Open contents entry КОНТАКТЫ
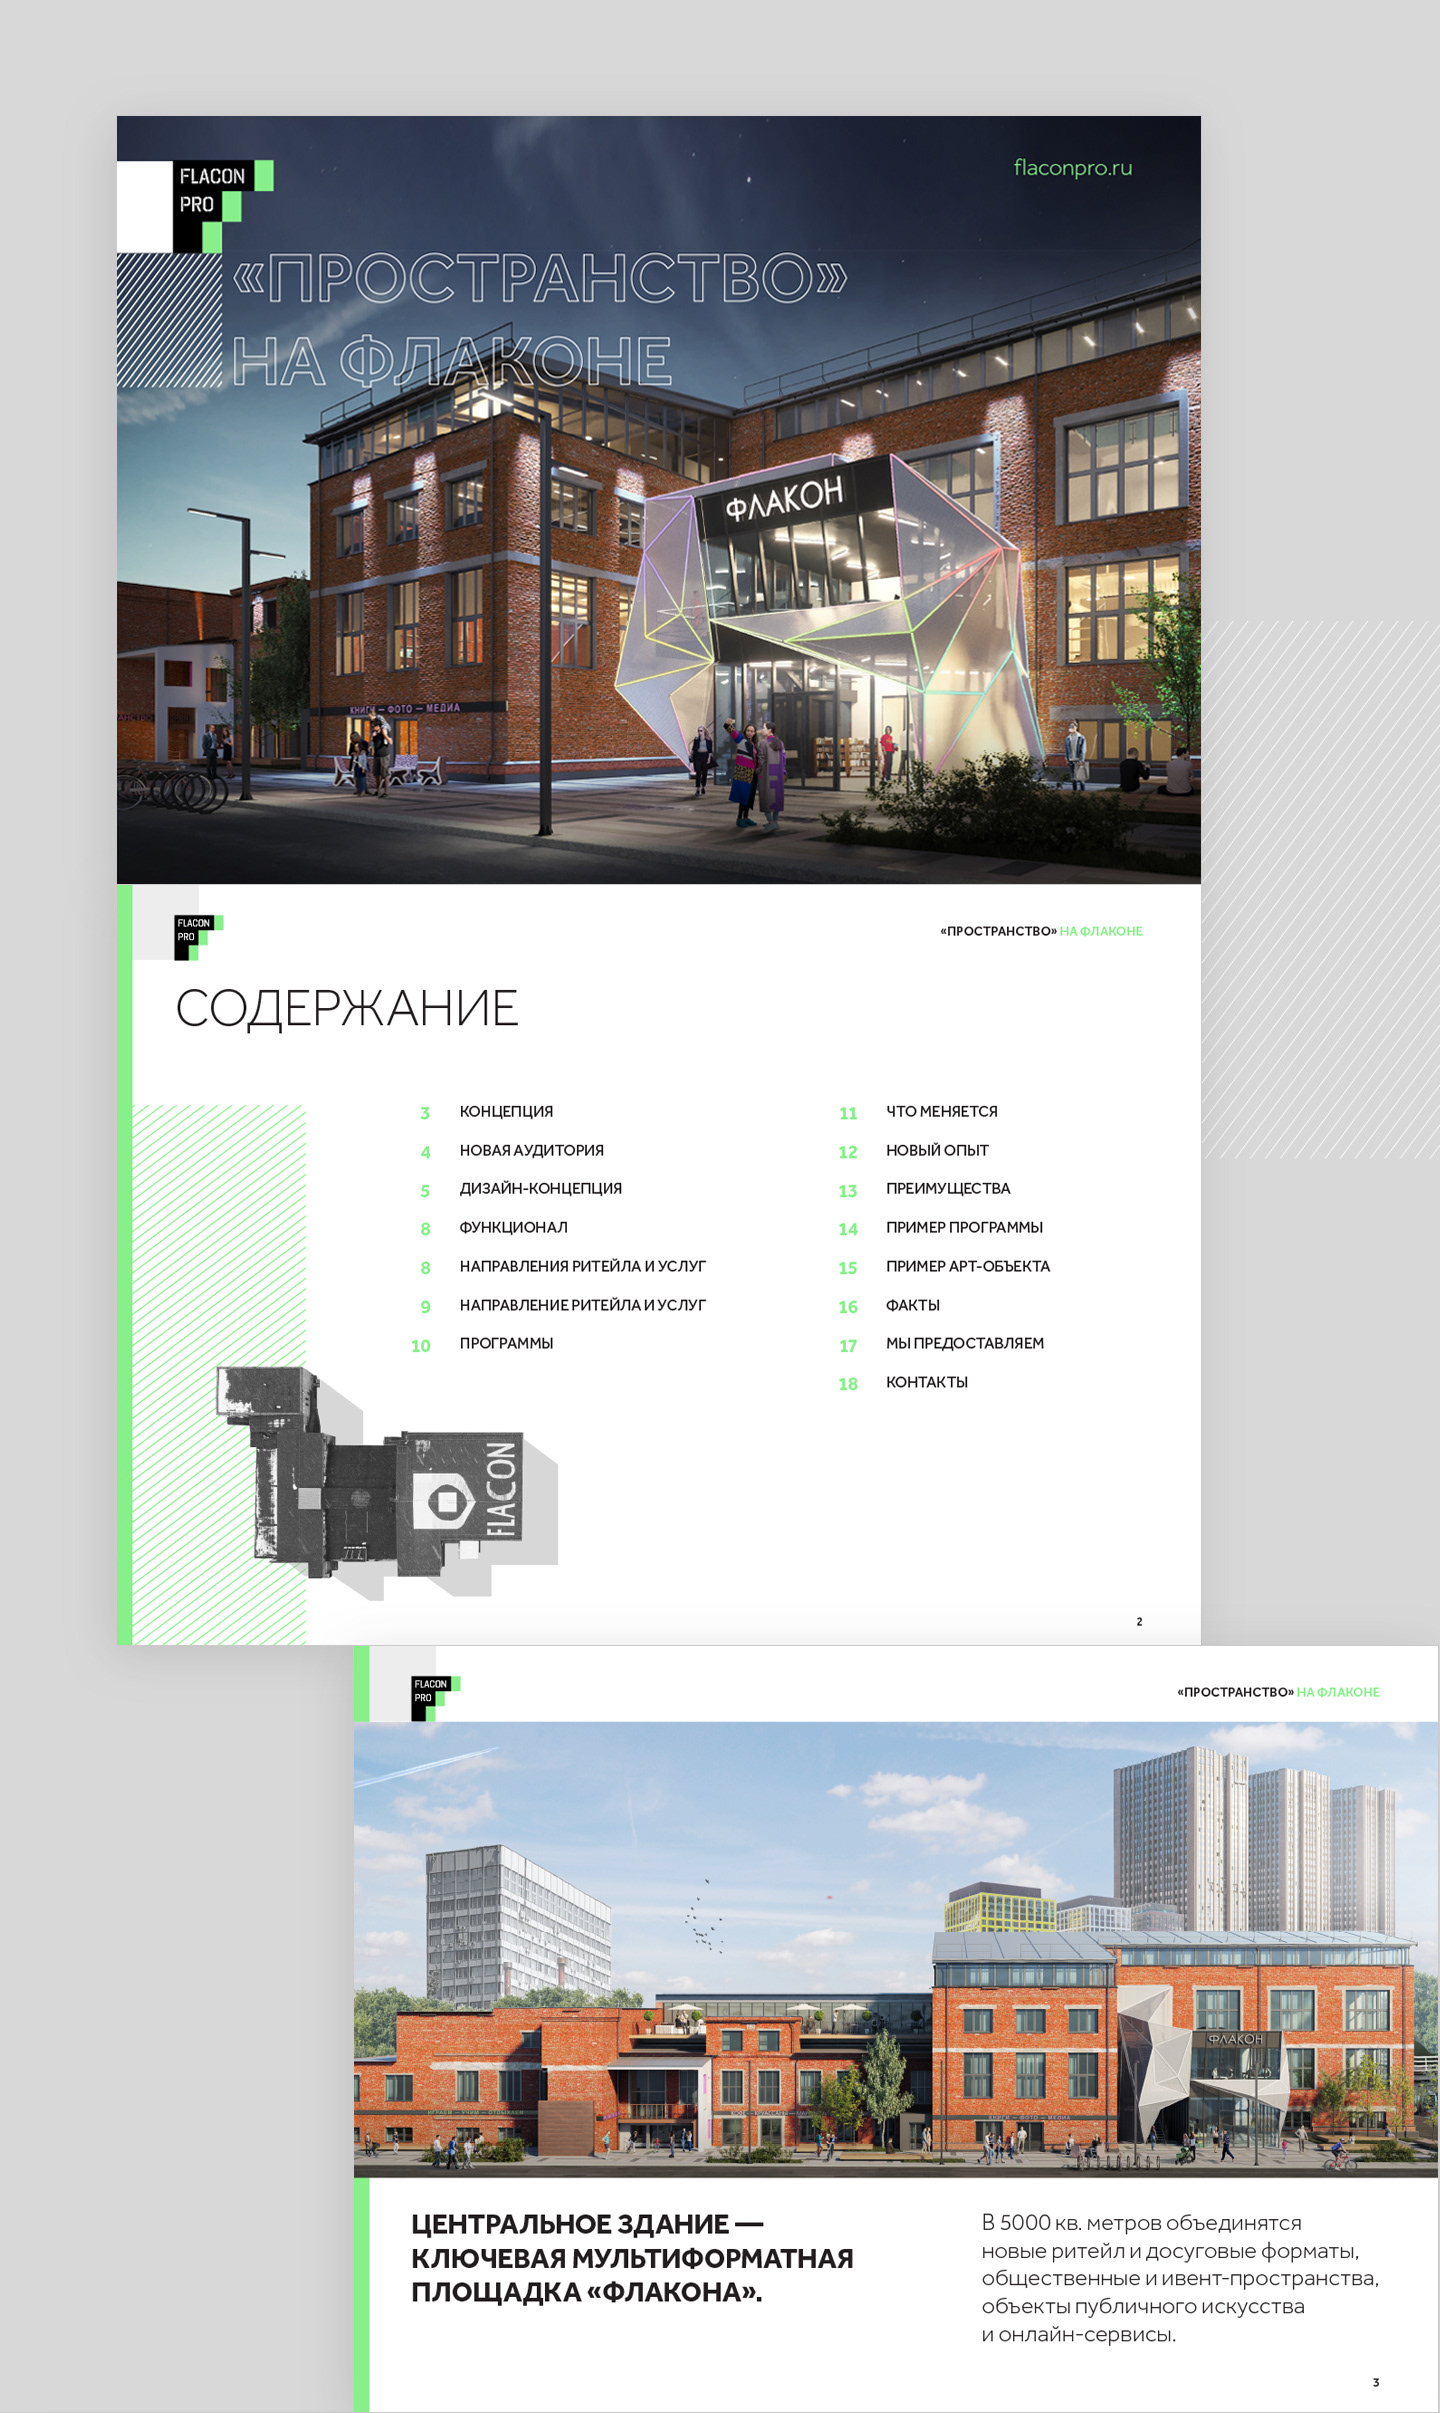This screenshot has width=1440, height=2413. (926, 1383)
